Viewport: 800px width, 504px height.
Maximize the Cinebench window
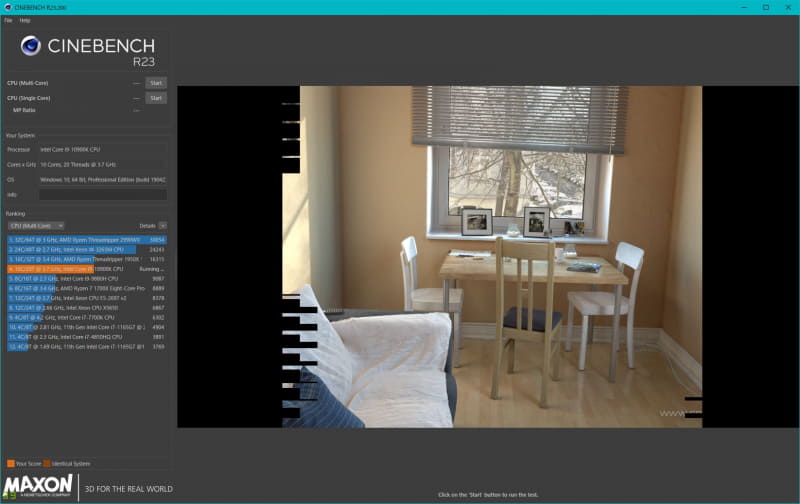766,7
